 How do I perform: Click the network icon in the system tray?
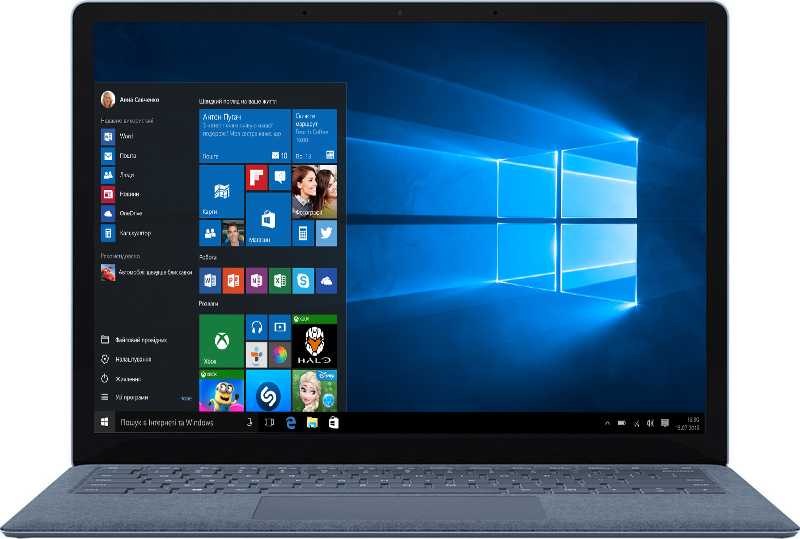pos(636,423)
